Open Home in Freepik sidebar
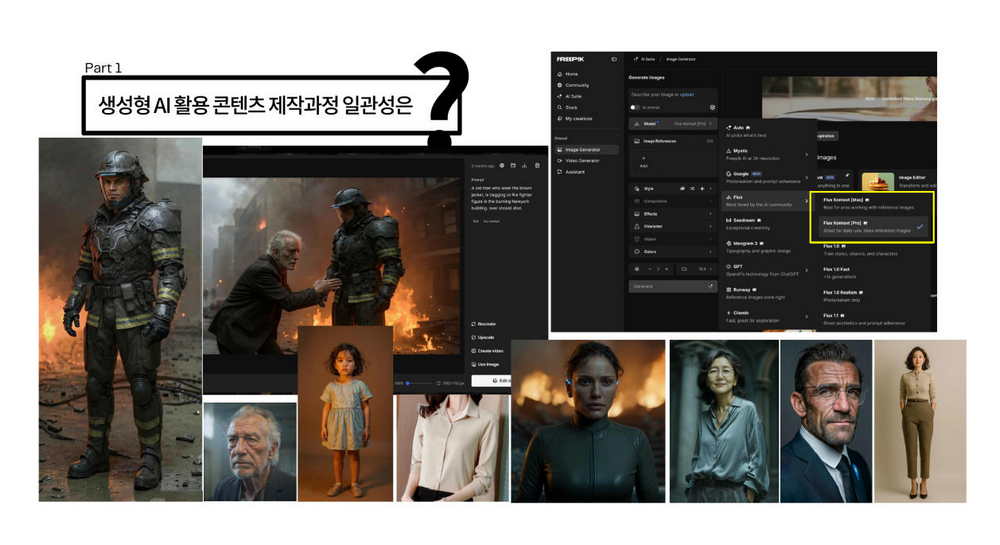This screenshot has width=1000, height=545. pyautogui.click(x=568, y=74)
